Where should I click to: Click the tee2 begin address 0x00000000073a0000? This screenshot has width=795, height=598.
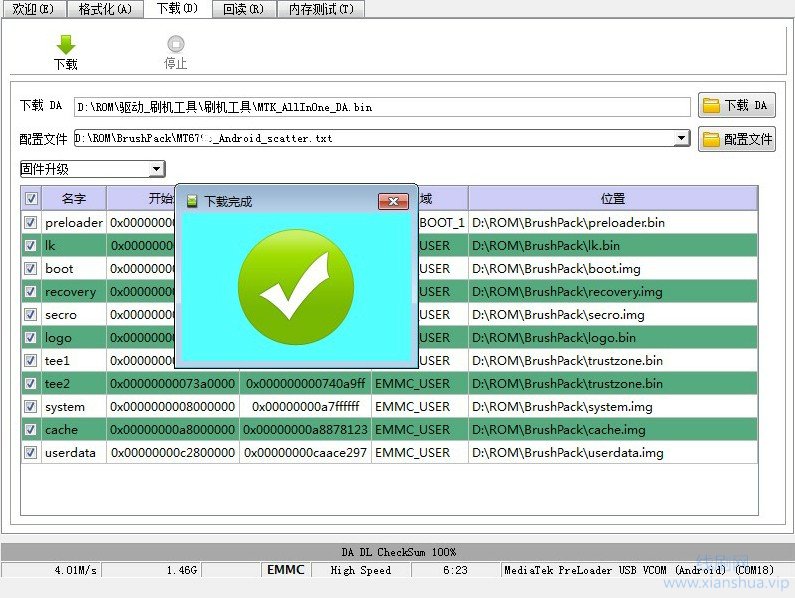click(x=172, y=383)
